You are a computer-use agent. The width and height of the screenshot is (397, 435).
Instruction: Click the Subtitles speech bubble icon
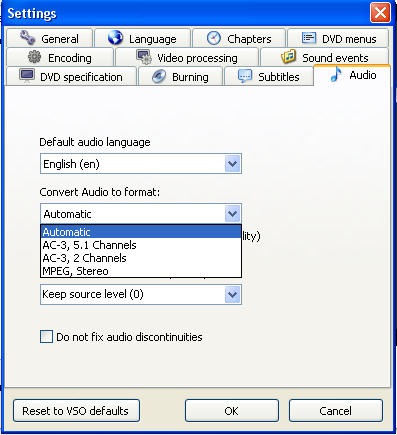coord(245,76)
